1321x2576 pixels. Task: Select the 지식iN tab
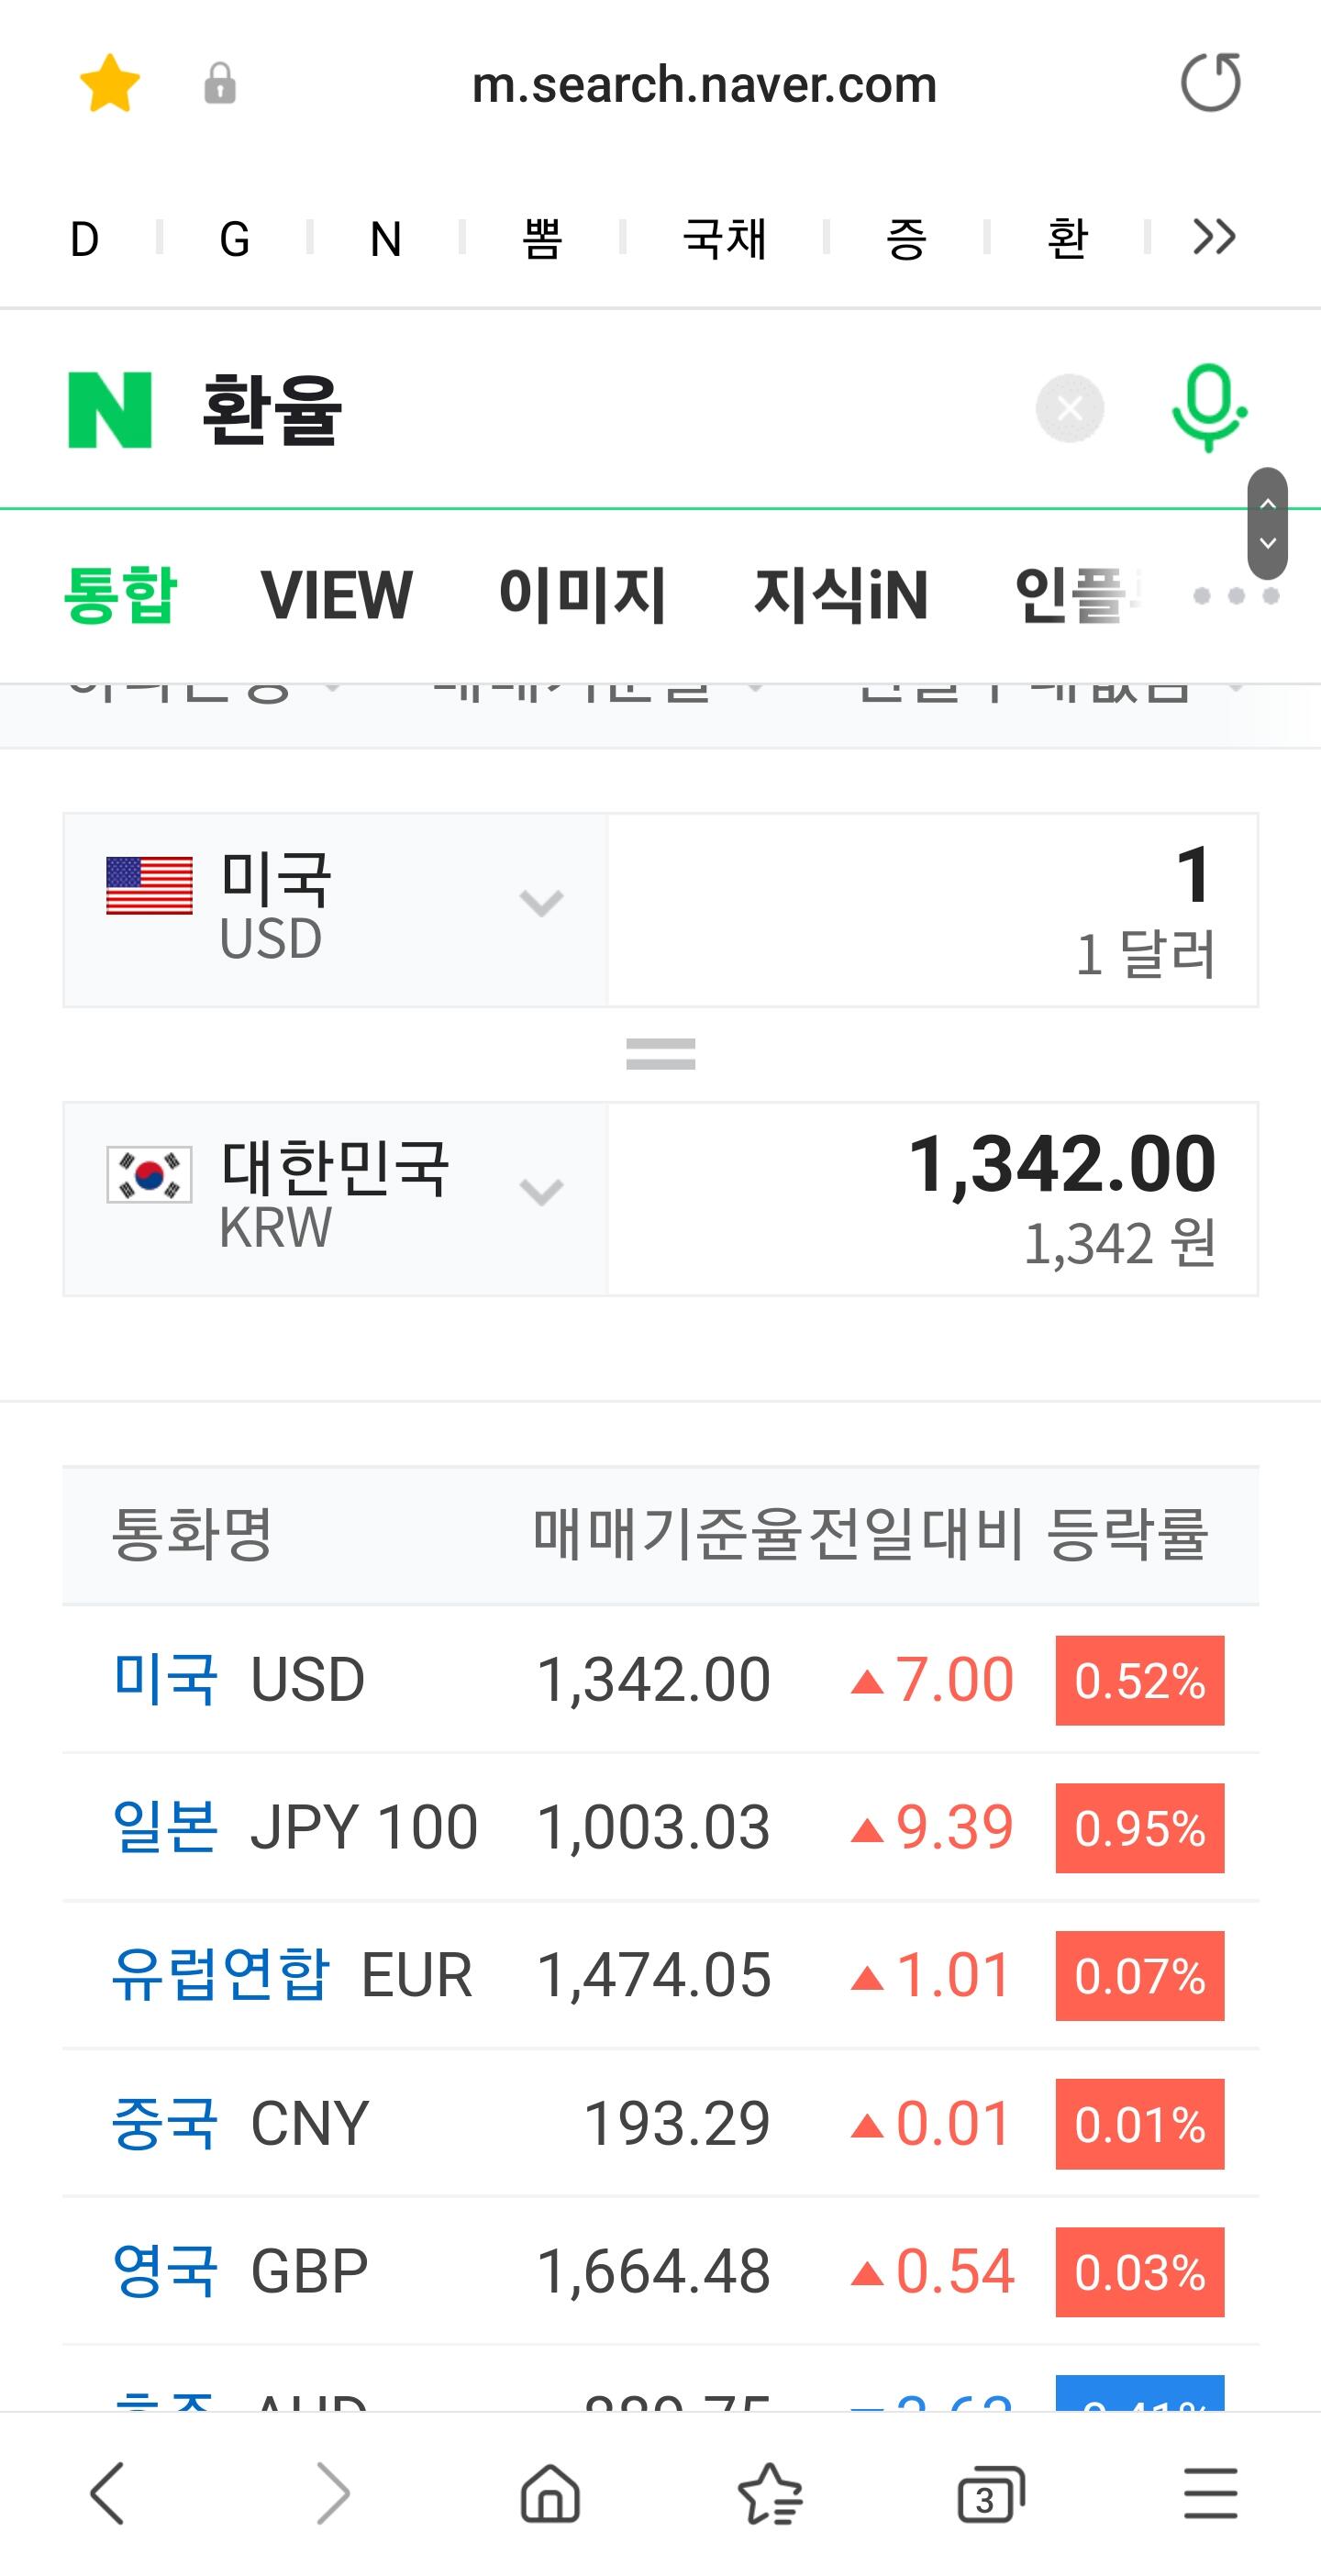tap(841, 595)
